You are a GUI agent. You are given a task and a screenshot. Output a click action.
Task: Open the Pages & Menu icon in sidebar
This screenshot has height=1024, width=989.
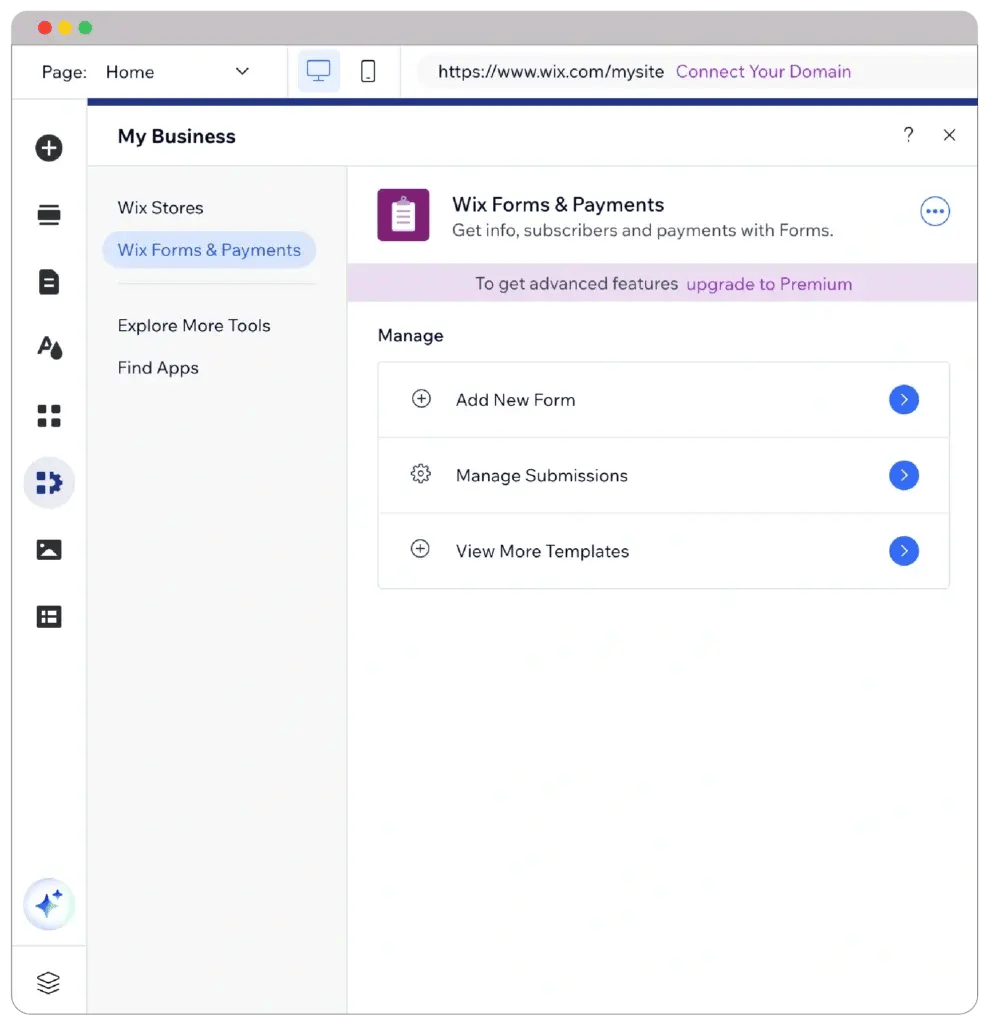49,282
